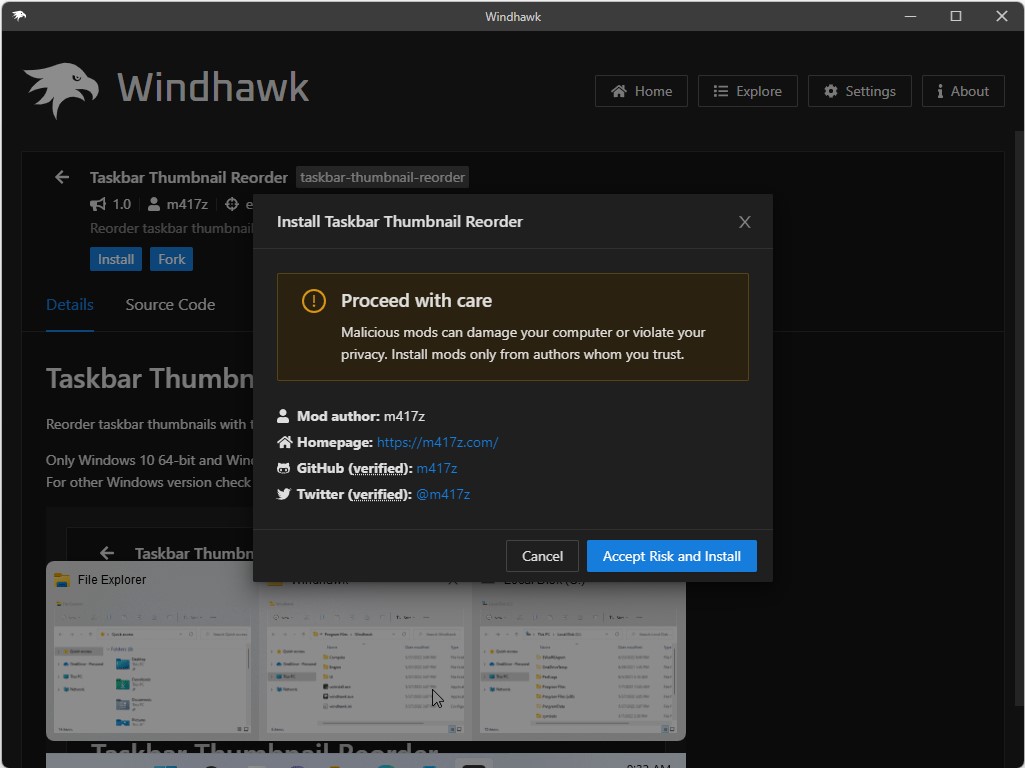Image resolution: width=1025 pixels, height=768 pixels.
Task: Click the Windhawk title bar app icon
Action: 19,16
